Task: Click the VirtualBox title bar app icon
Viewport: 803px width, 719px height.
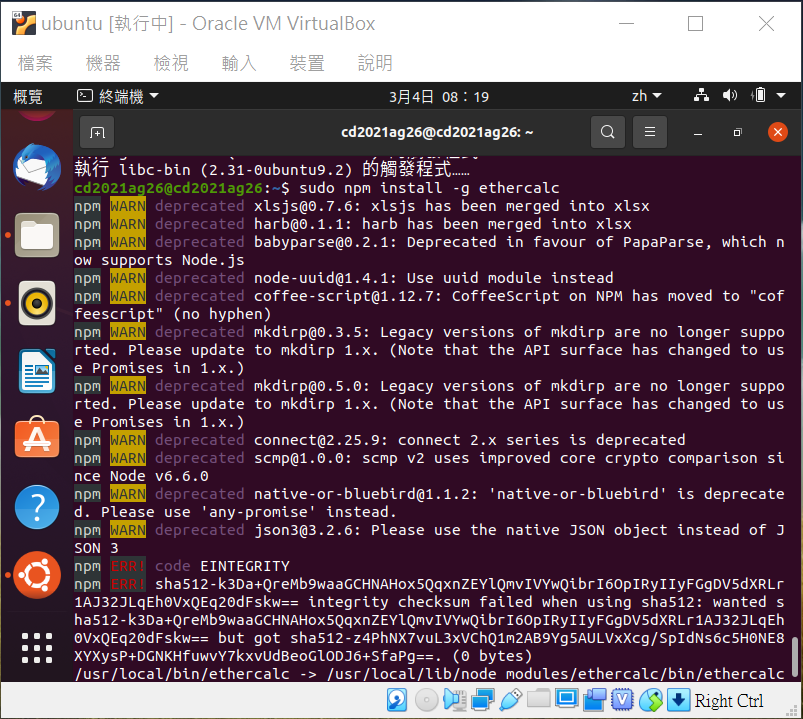Action: pyautogui.click(x=24, y=23)
